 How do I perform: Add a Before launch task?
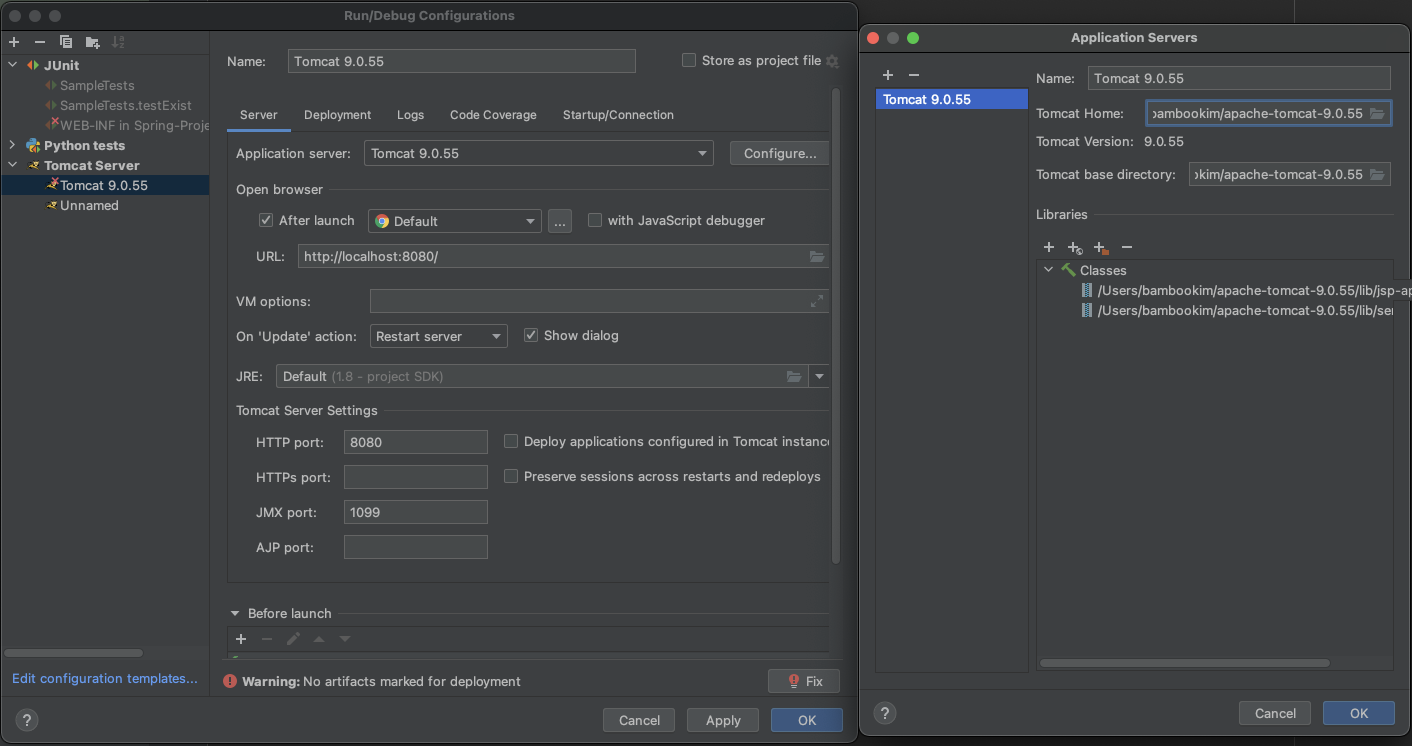click(241, 639)
